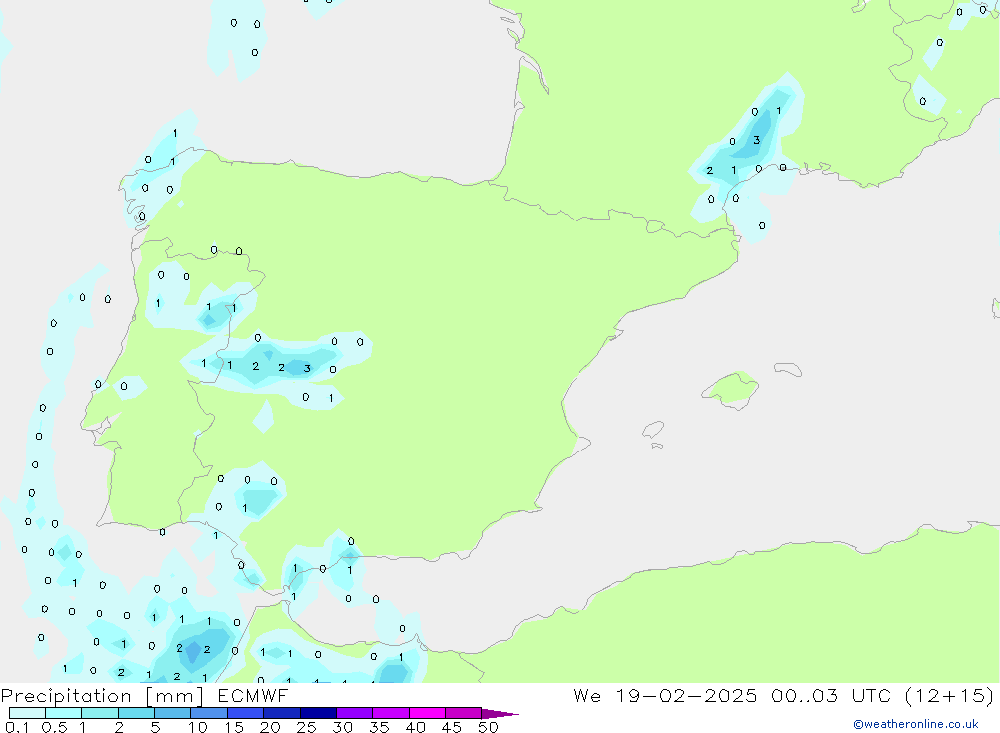This screenshot has width=1000, height=733.
Task: Click the 30–35 mm violet legend swatch
Action: click(x=355, y=713)
